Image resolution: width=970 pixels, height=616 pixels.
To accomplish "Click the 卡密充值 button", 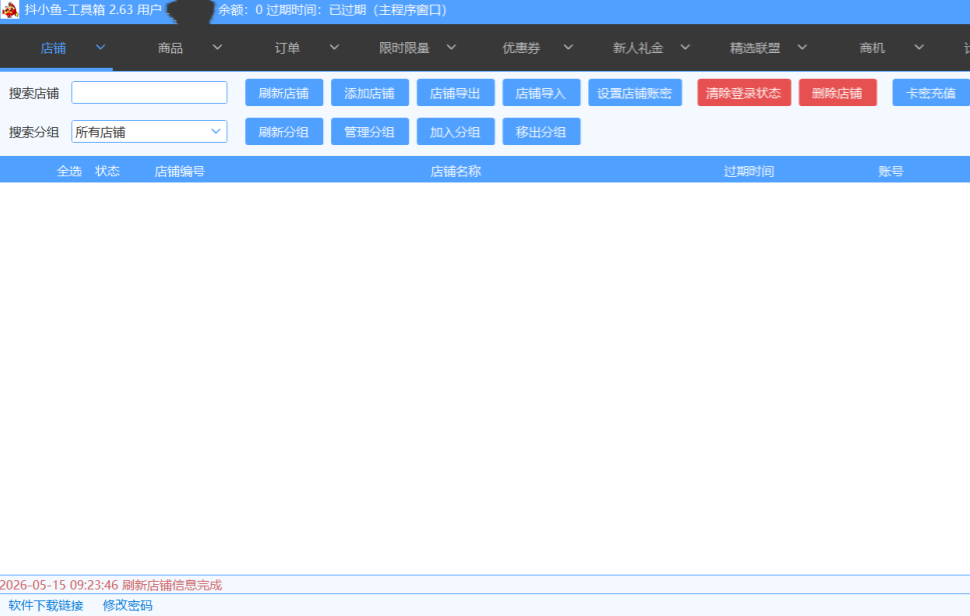I will pyautogui.click(x=931, y=93).
